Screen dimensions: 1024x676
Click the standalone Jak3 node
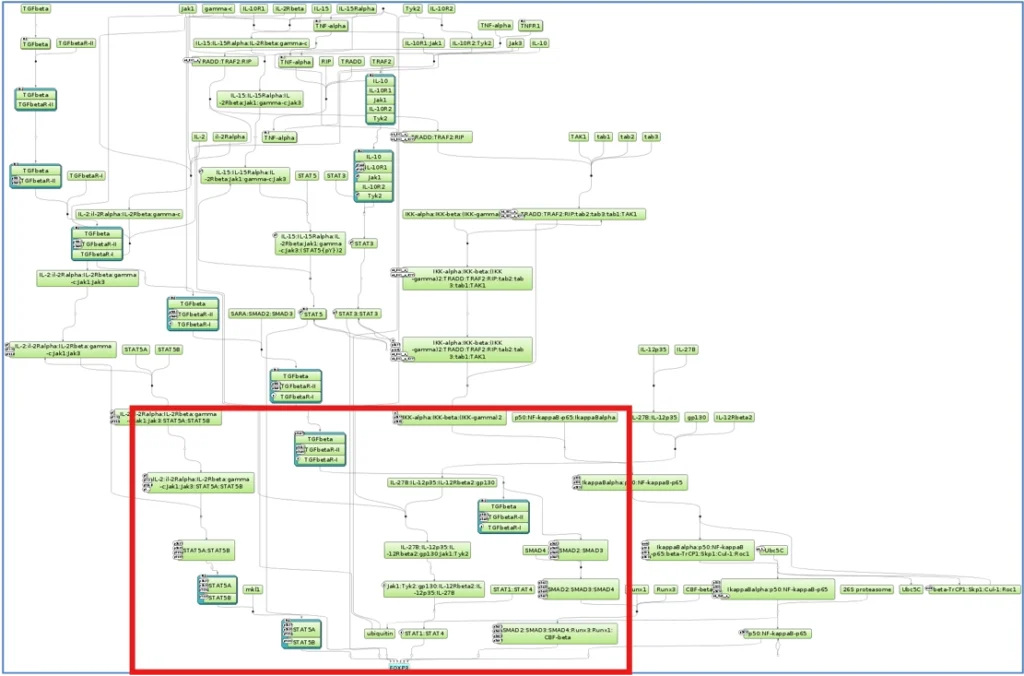515,44
